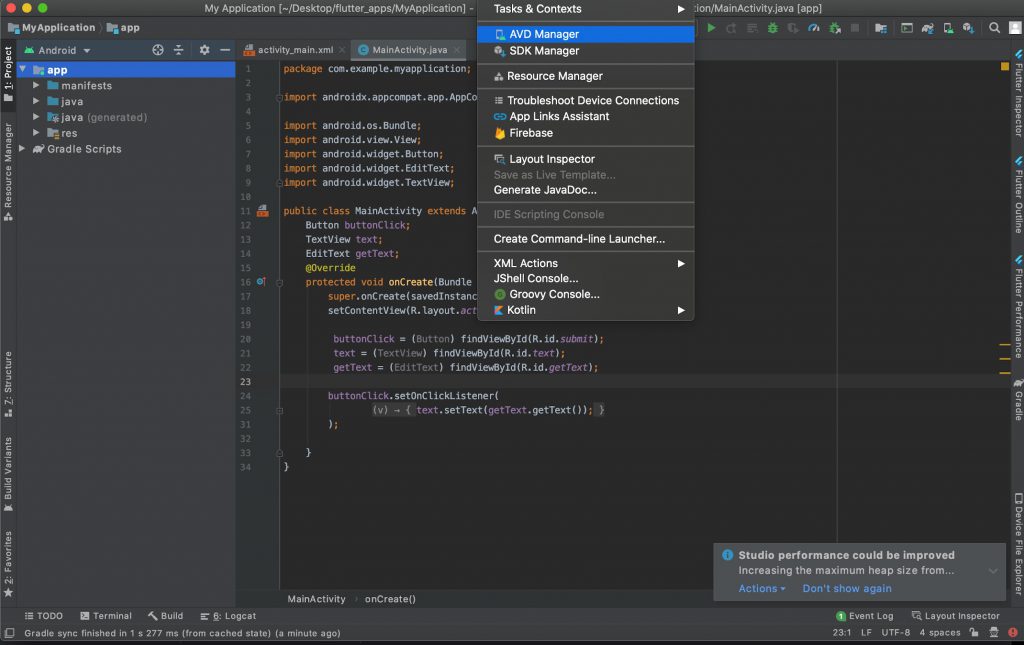Sync project with Gradle files elephant icon
The height and width of the screenshot is (645, 1024).
point(927,28)
